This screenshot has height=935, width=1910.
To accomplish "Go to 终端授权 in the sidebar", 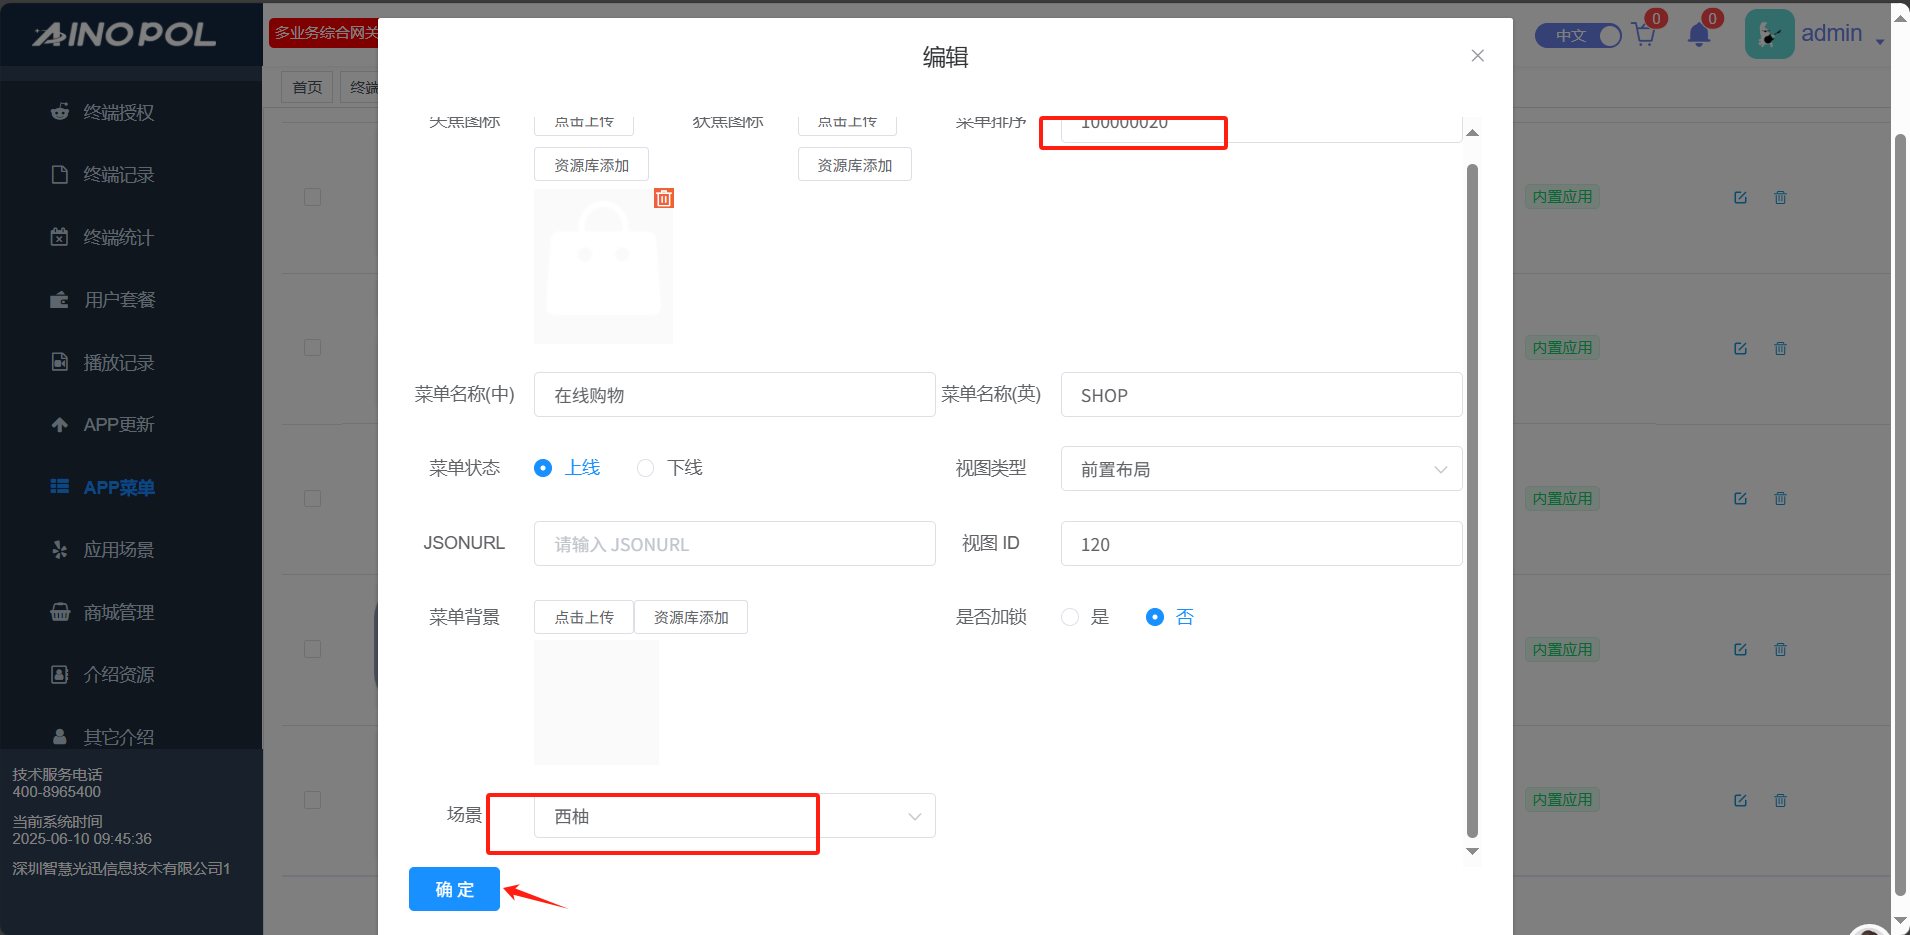I will pyautogui.click(x=118, y=112).
